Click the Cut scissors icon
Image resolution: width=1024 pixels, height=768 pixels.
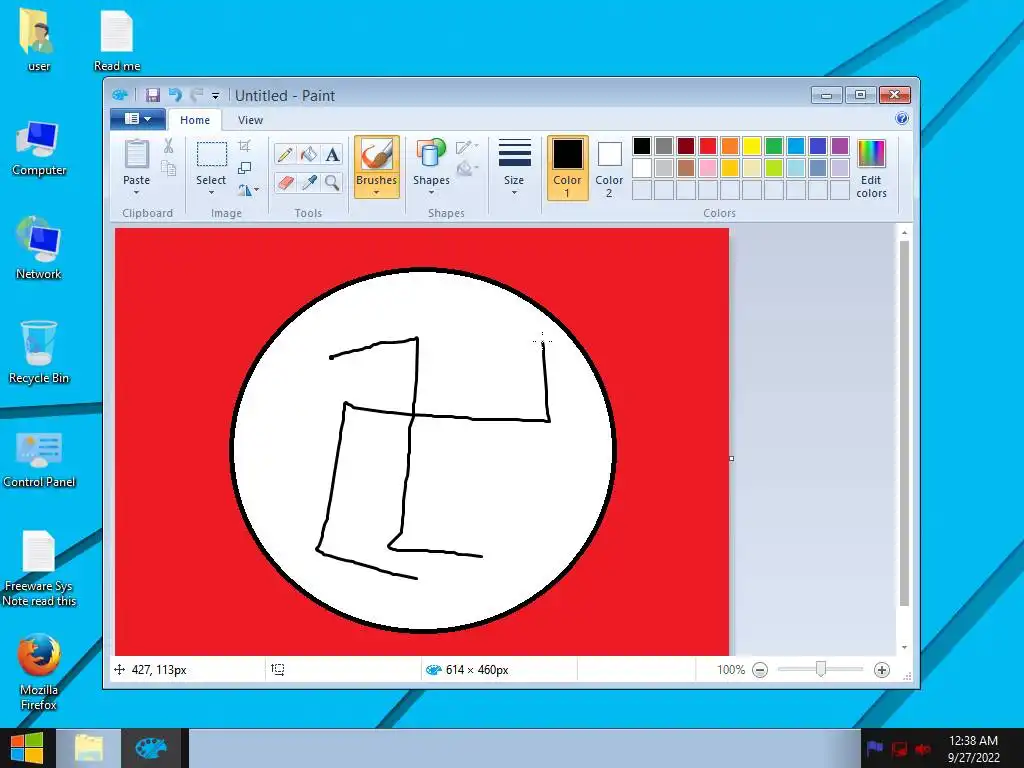(x=168, y=146)
